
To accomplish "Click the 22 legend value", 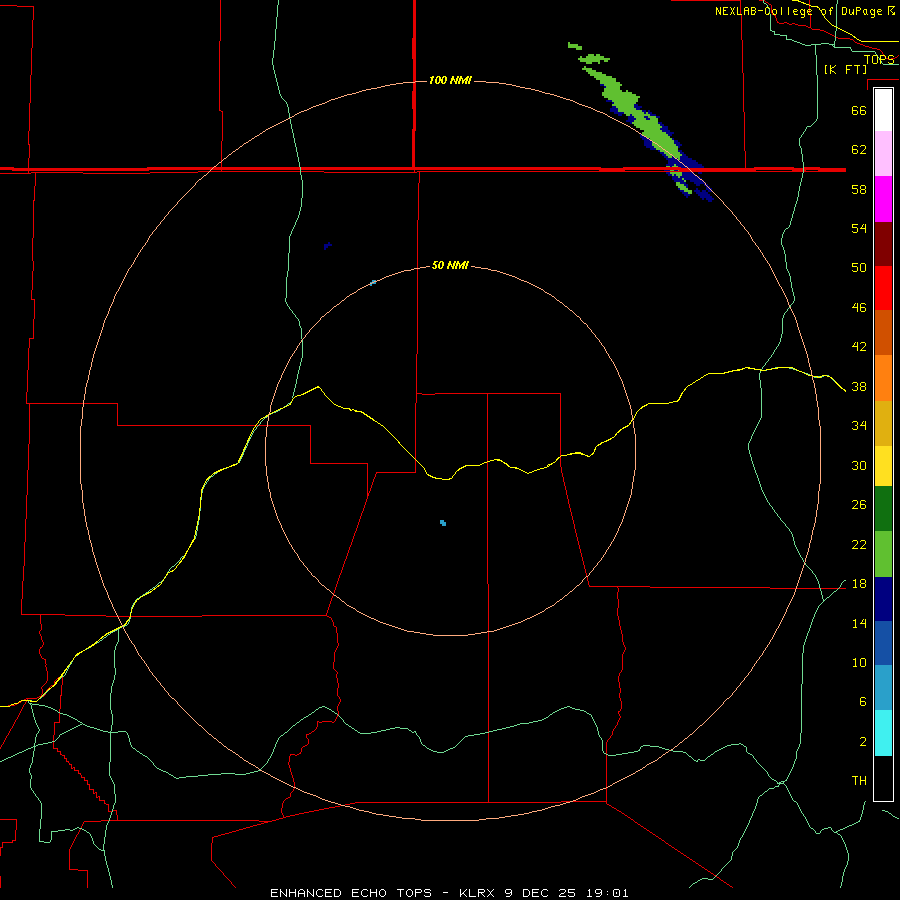I will pos(859,545).
